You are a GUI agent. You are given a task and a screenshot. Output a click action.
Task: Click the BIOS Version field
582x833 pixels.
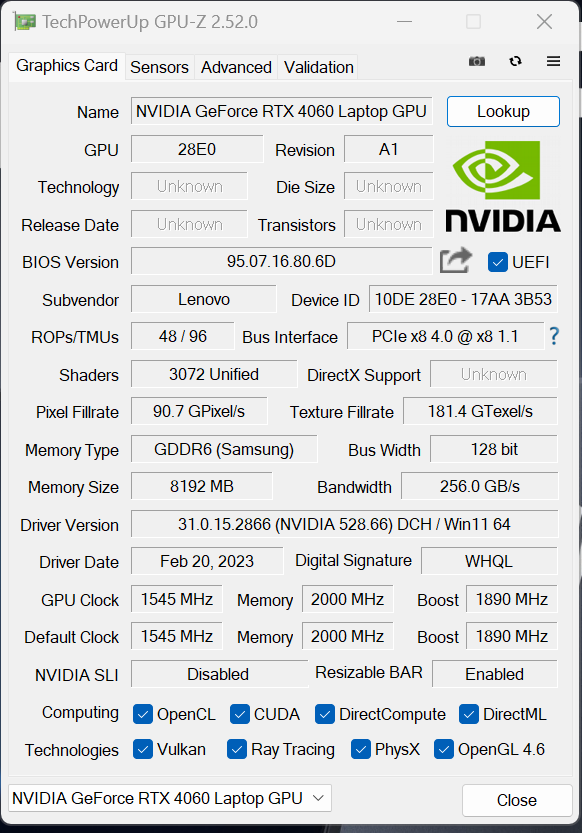pyautogui.click(x=281, y=261)
